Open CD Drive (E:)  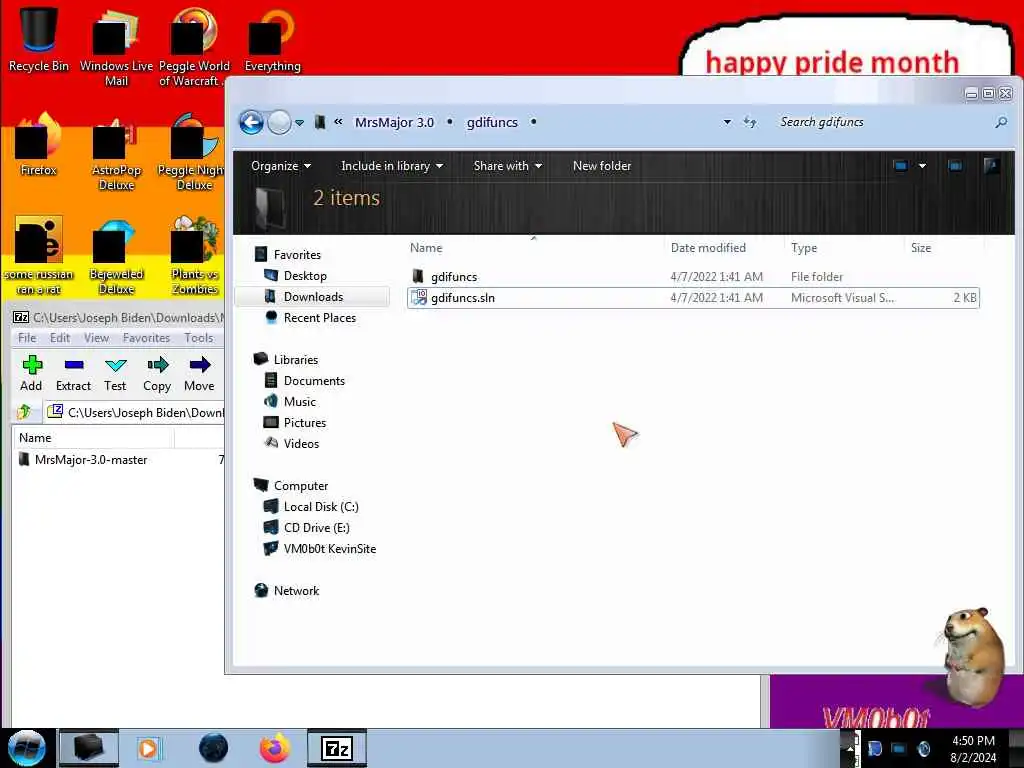[x=316, y=528]
